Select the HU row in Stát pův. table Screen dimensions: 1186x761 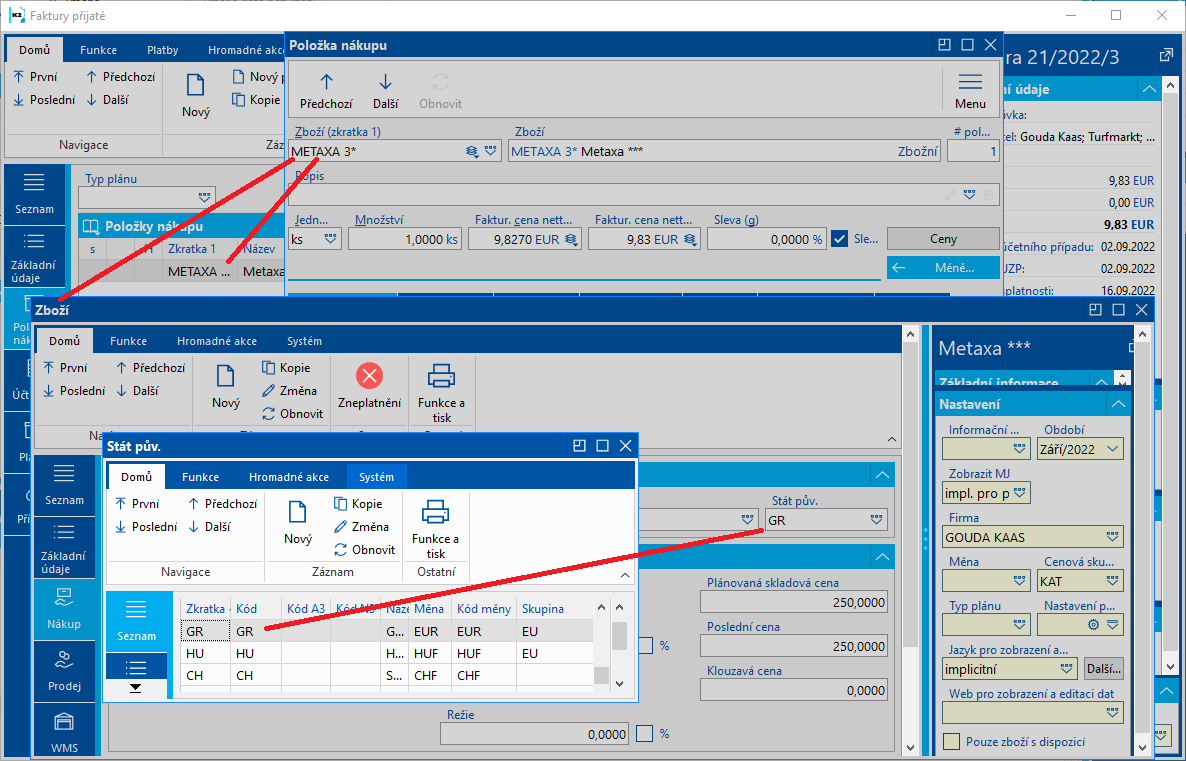(x=386, y=654)
